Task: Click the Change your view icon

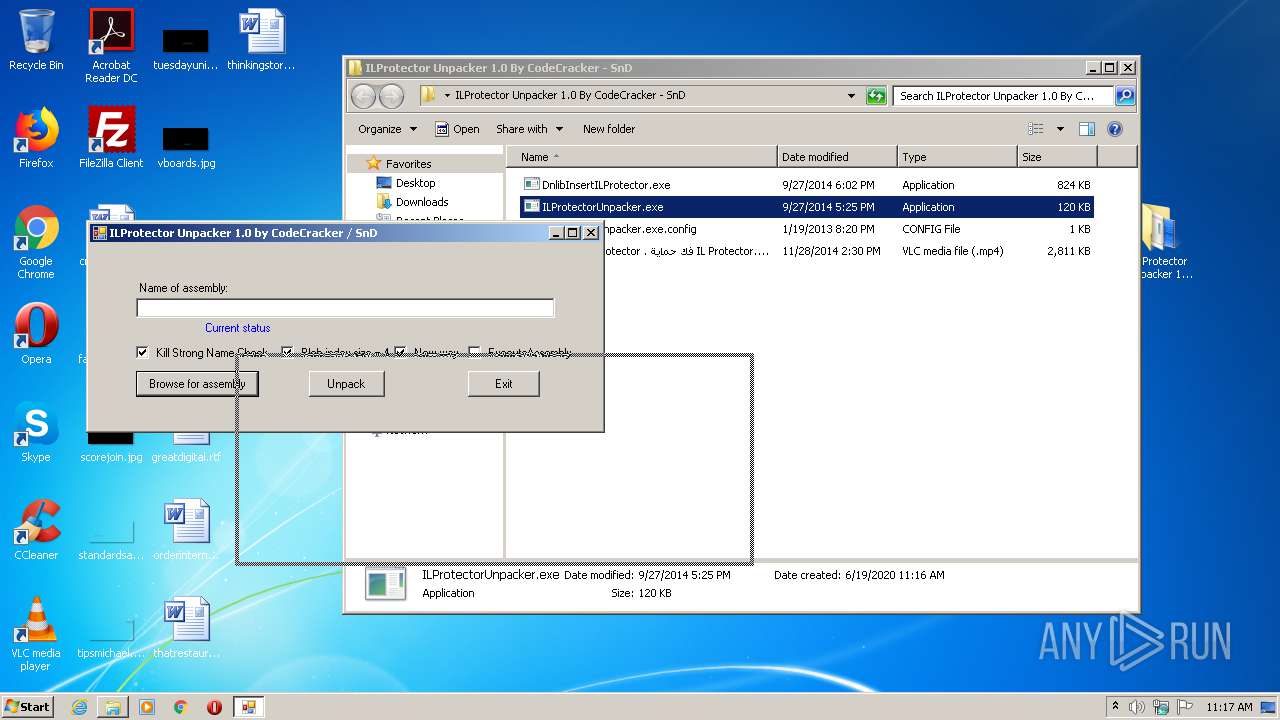Action: [x=1036, y=129]
